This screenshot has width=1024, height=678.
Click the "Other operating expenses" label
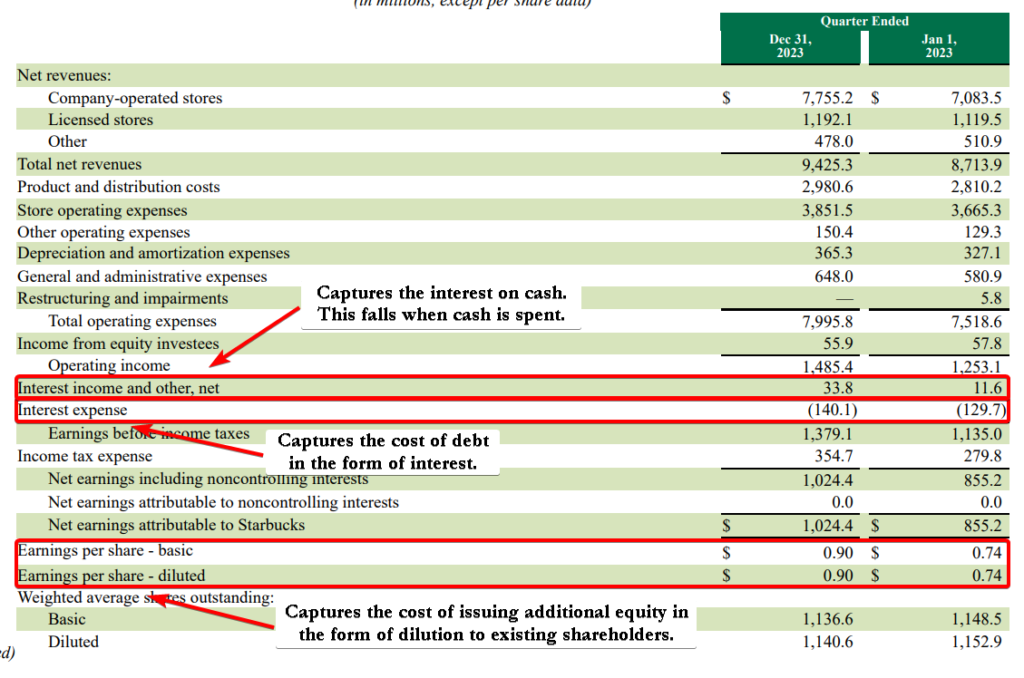pos(104,232)
